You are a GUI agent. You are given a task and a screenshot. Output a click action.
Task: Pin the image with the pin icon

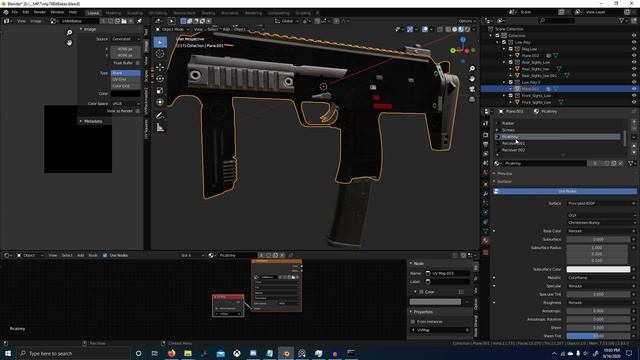coord(139,21)
